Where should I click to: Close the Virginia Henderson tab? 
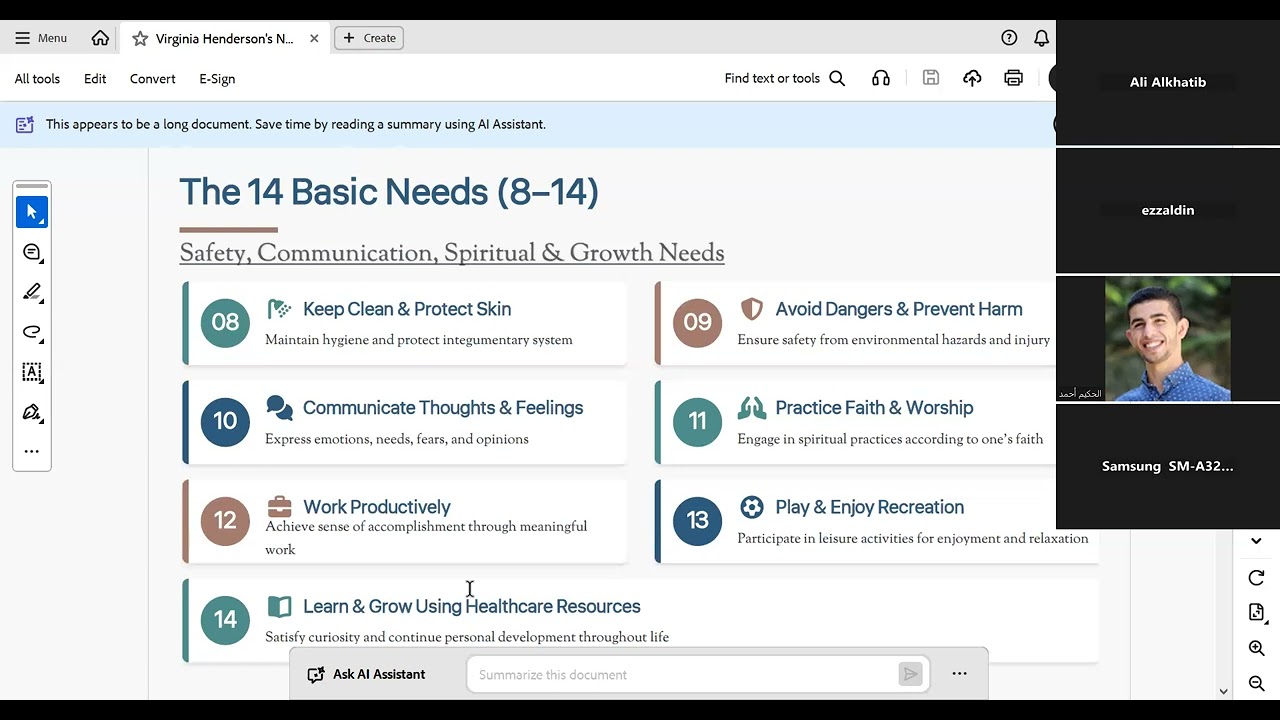point(314,38)
